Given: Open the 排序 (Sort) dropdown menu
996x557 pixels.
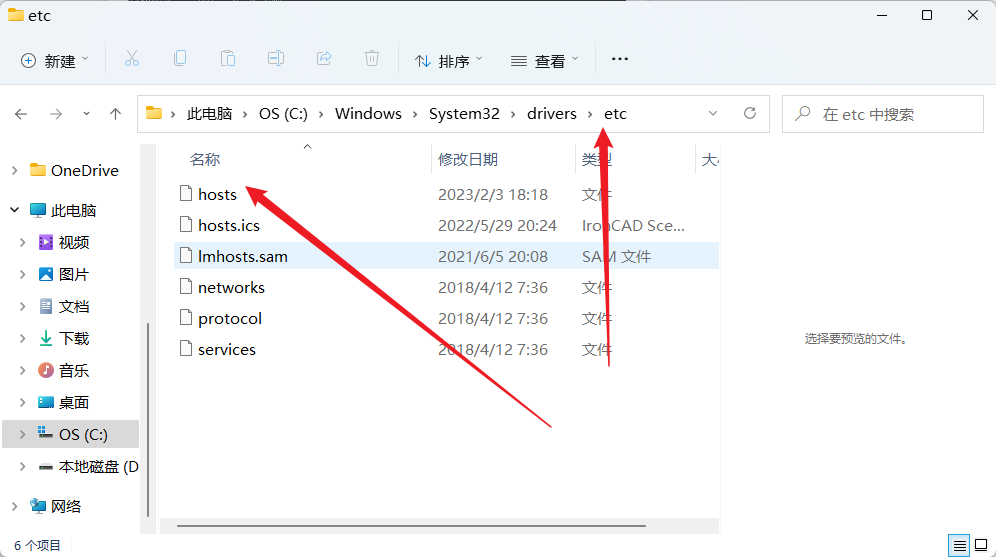Looking at the screenshot, I should click(x=449, y=60).
